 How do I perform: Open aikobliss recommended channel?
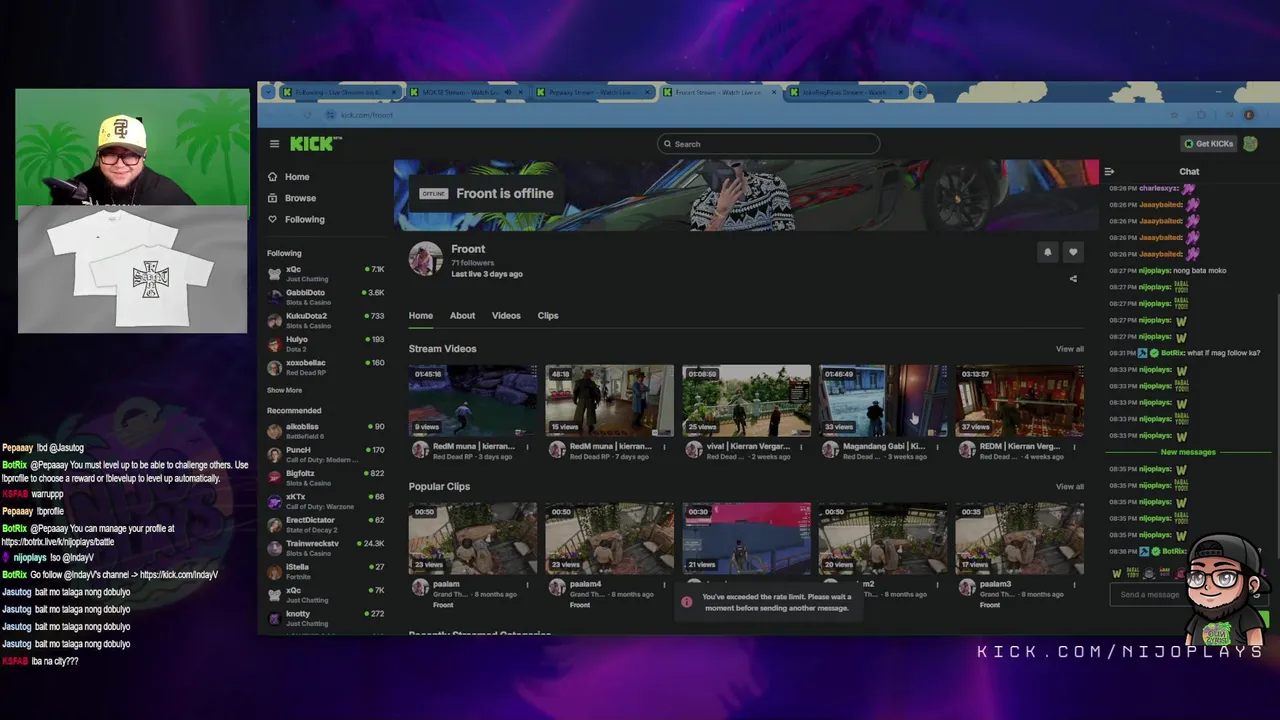[325, 431]
